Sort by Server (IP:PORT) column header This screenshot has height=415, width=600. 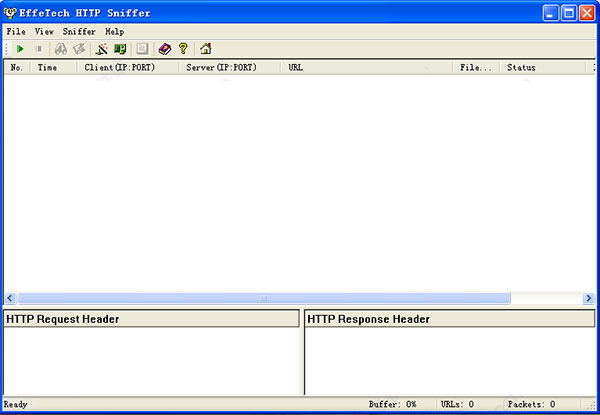pos(229,67)
